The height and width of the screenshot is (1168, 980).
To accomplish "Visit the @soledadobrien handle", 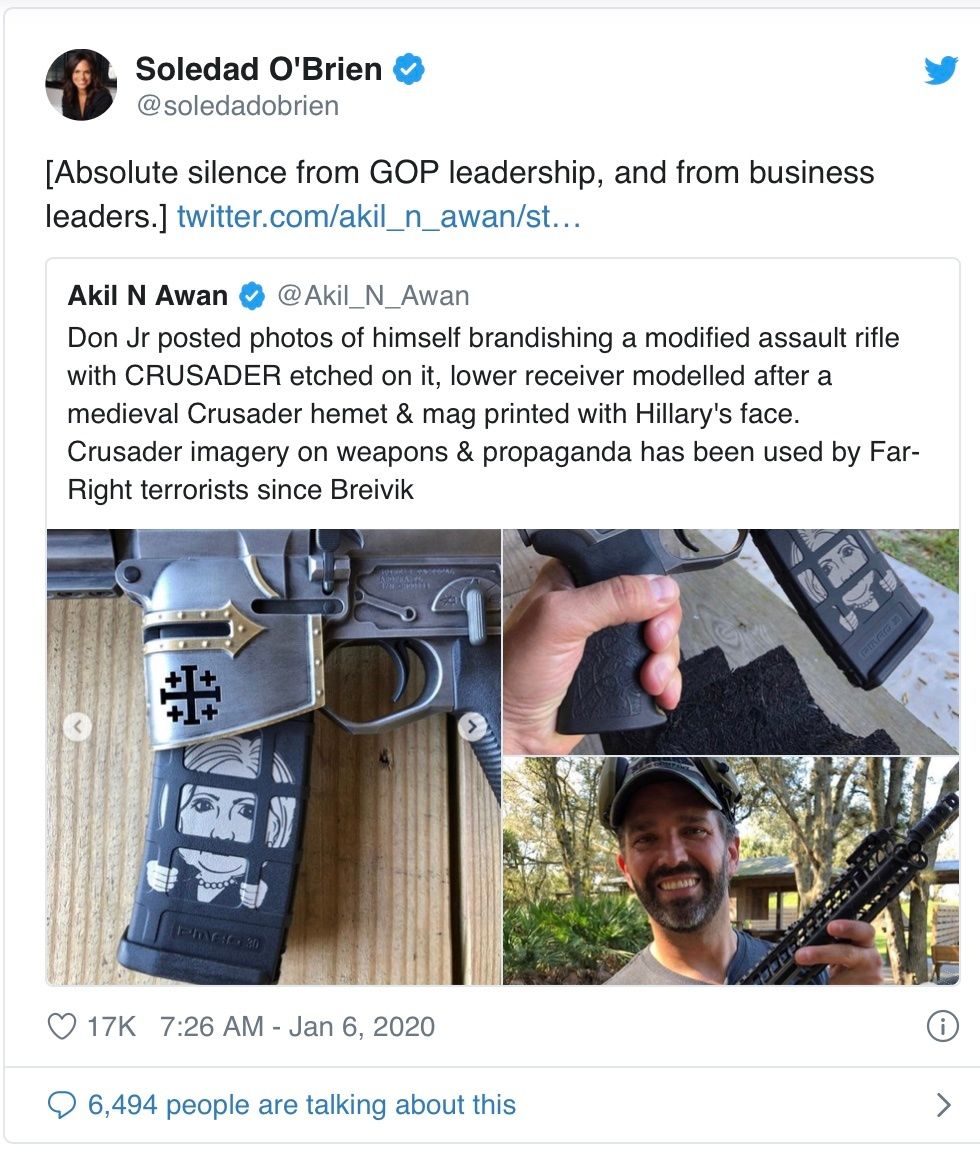I will [x=237, y=106].
